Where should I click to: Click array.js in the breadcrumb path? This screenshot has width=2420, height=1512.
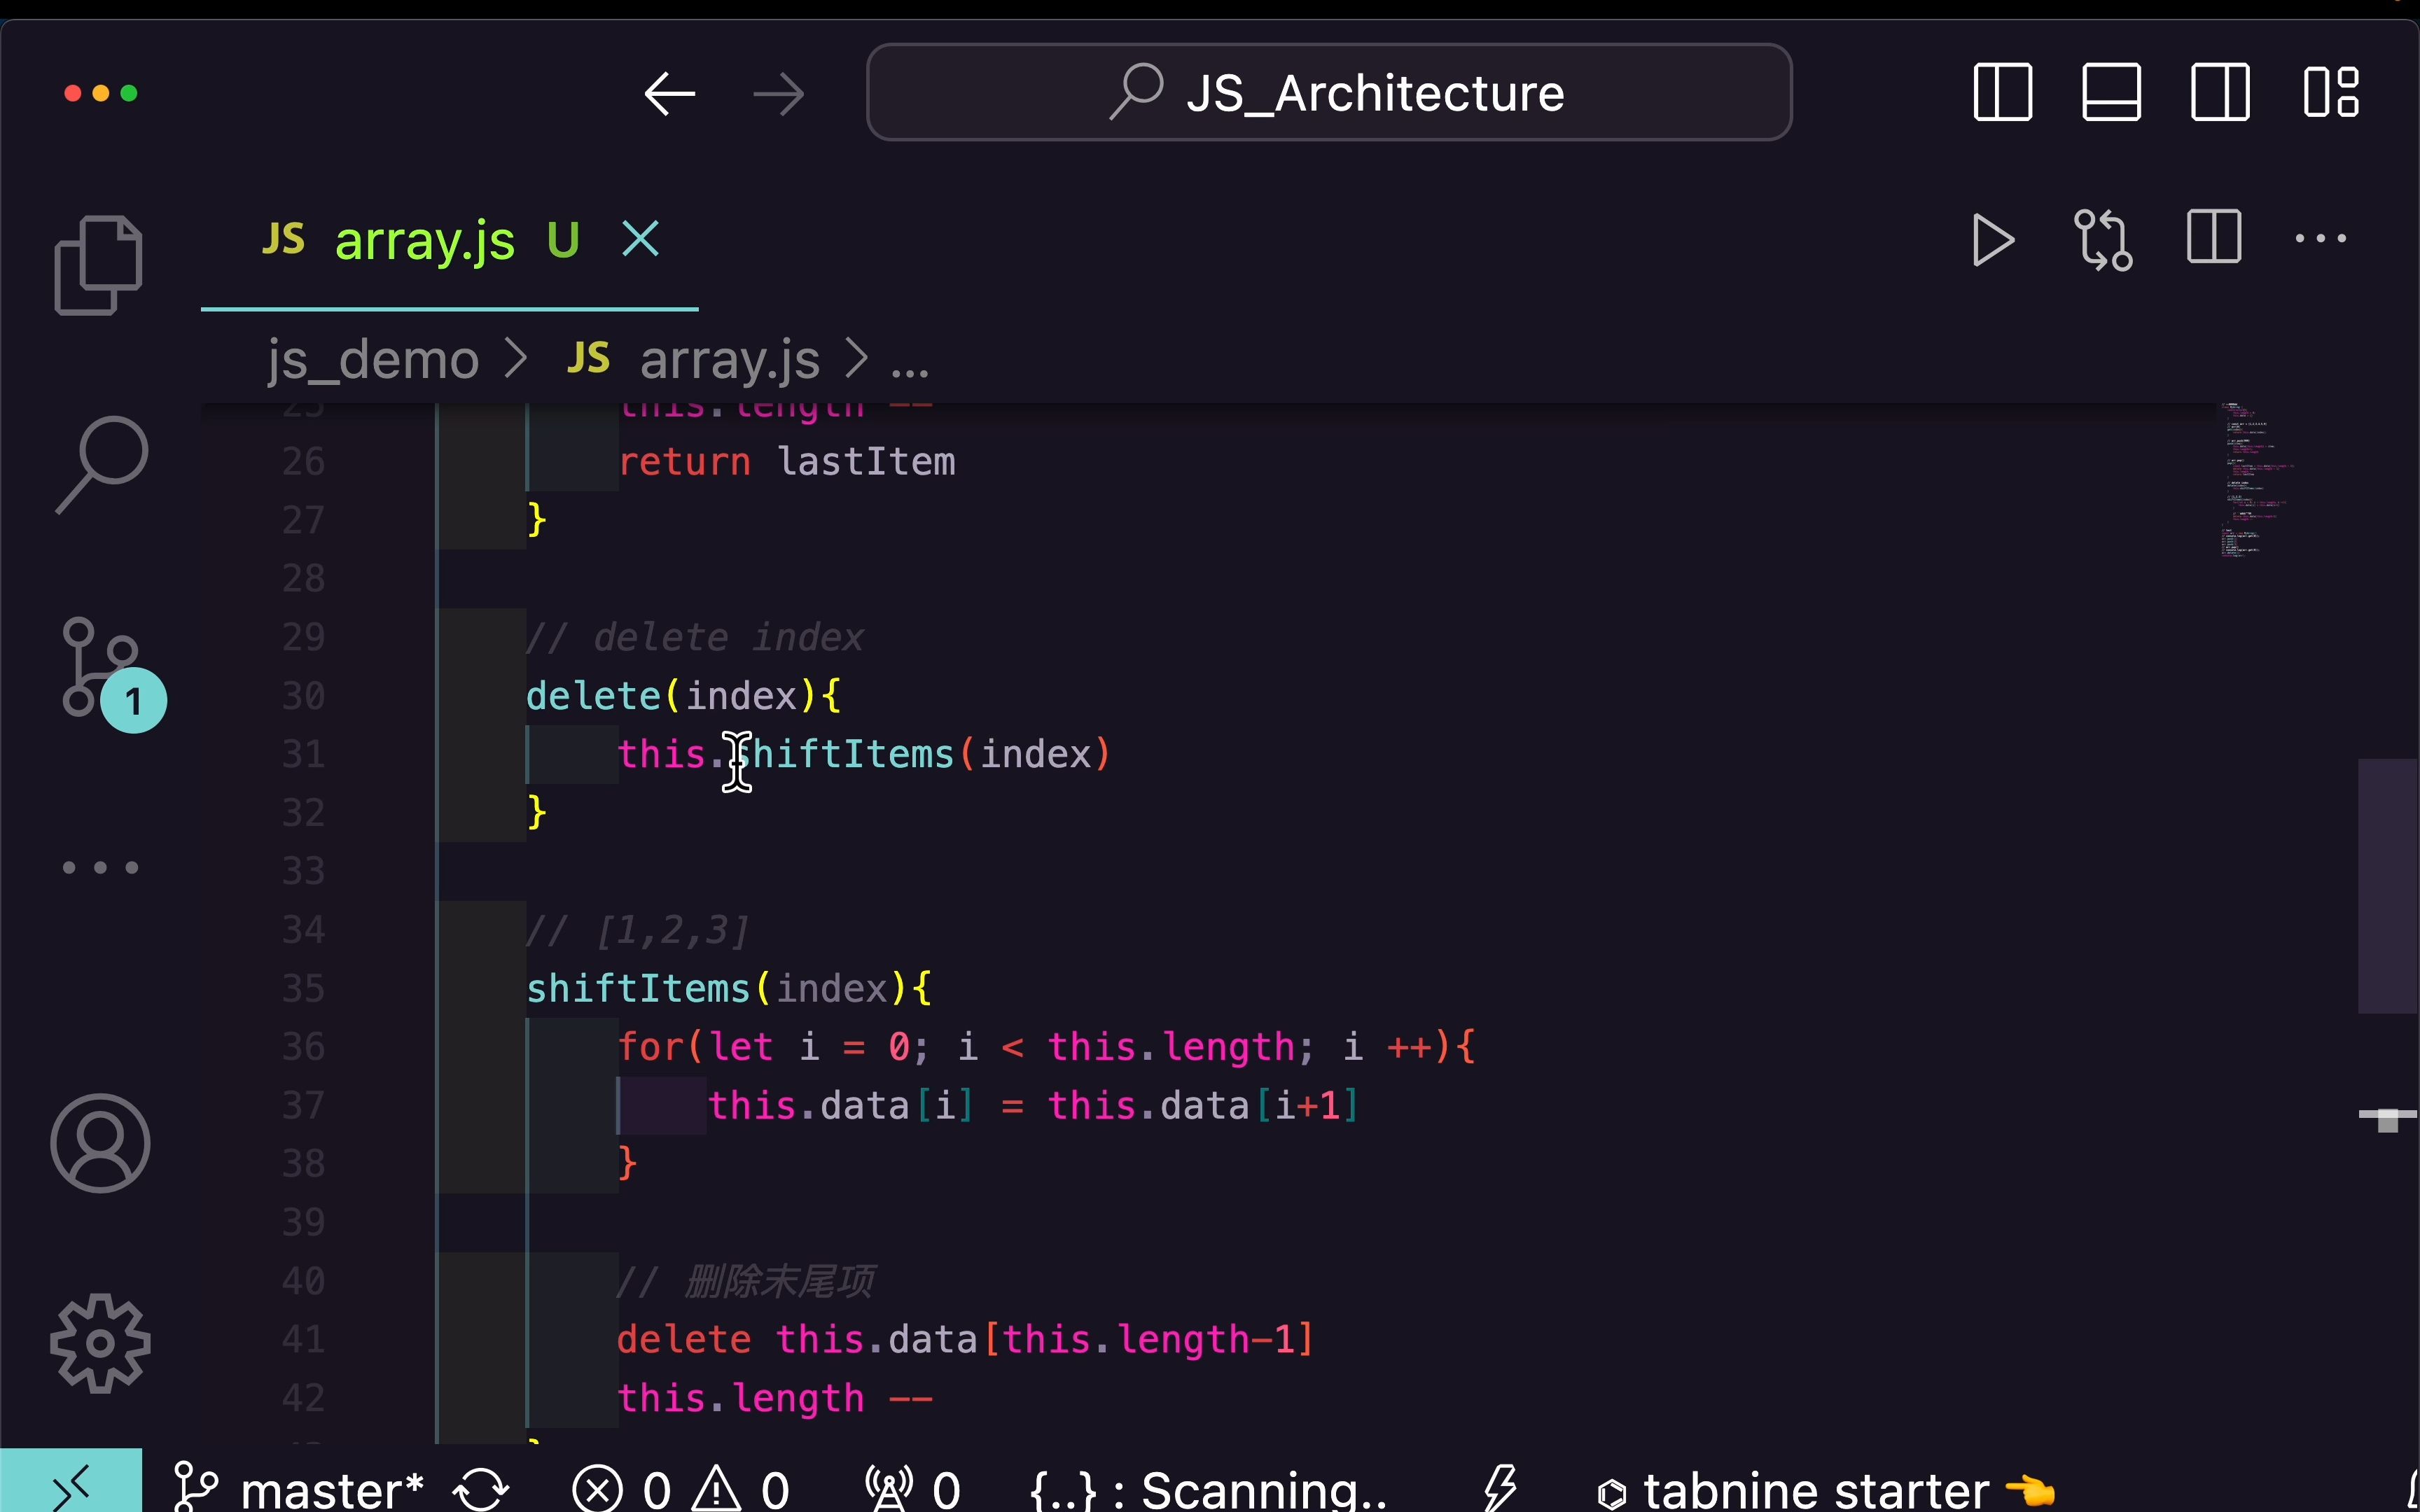click(x=729, y=359)
